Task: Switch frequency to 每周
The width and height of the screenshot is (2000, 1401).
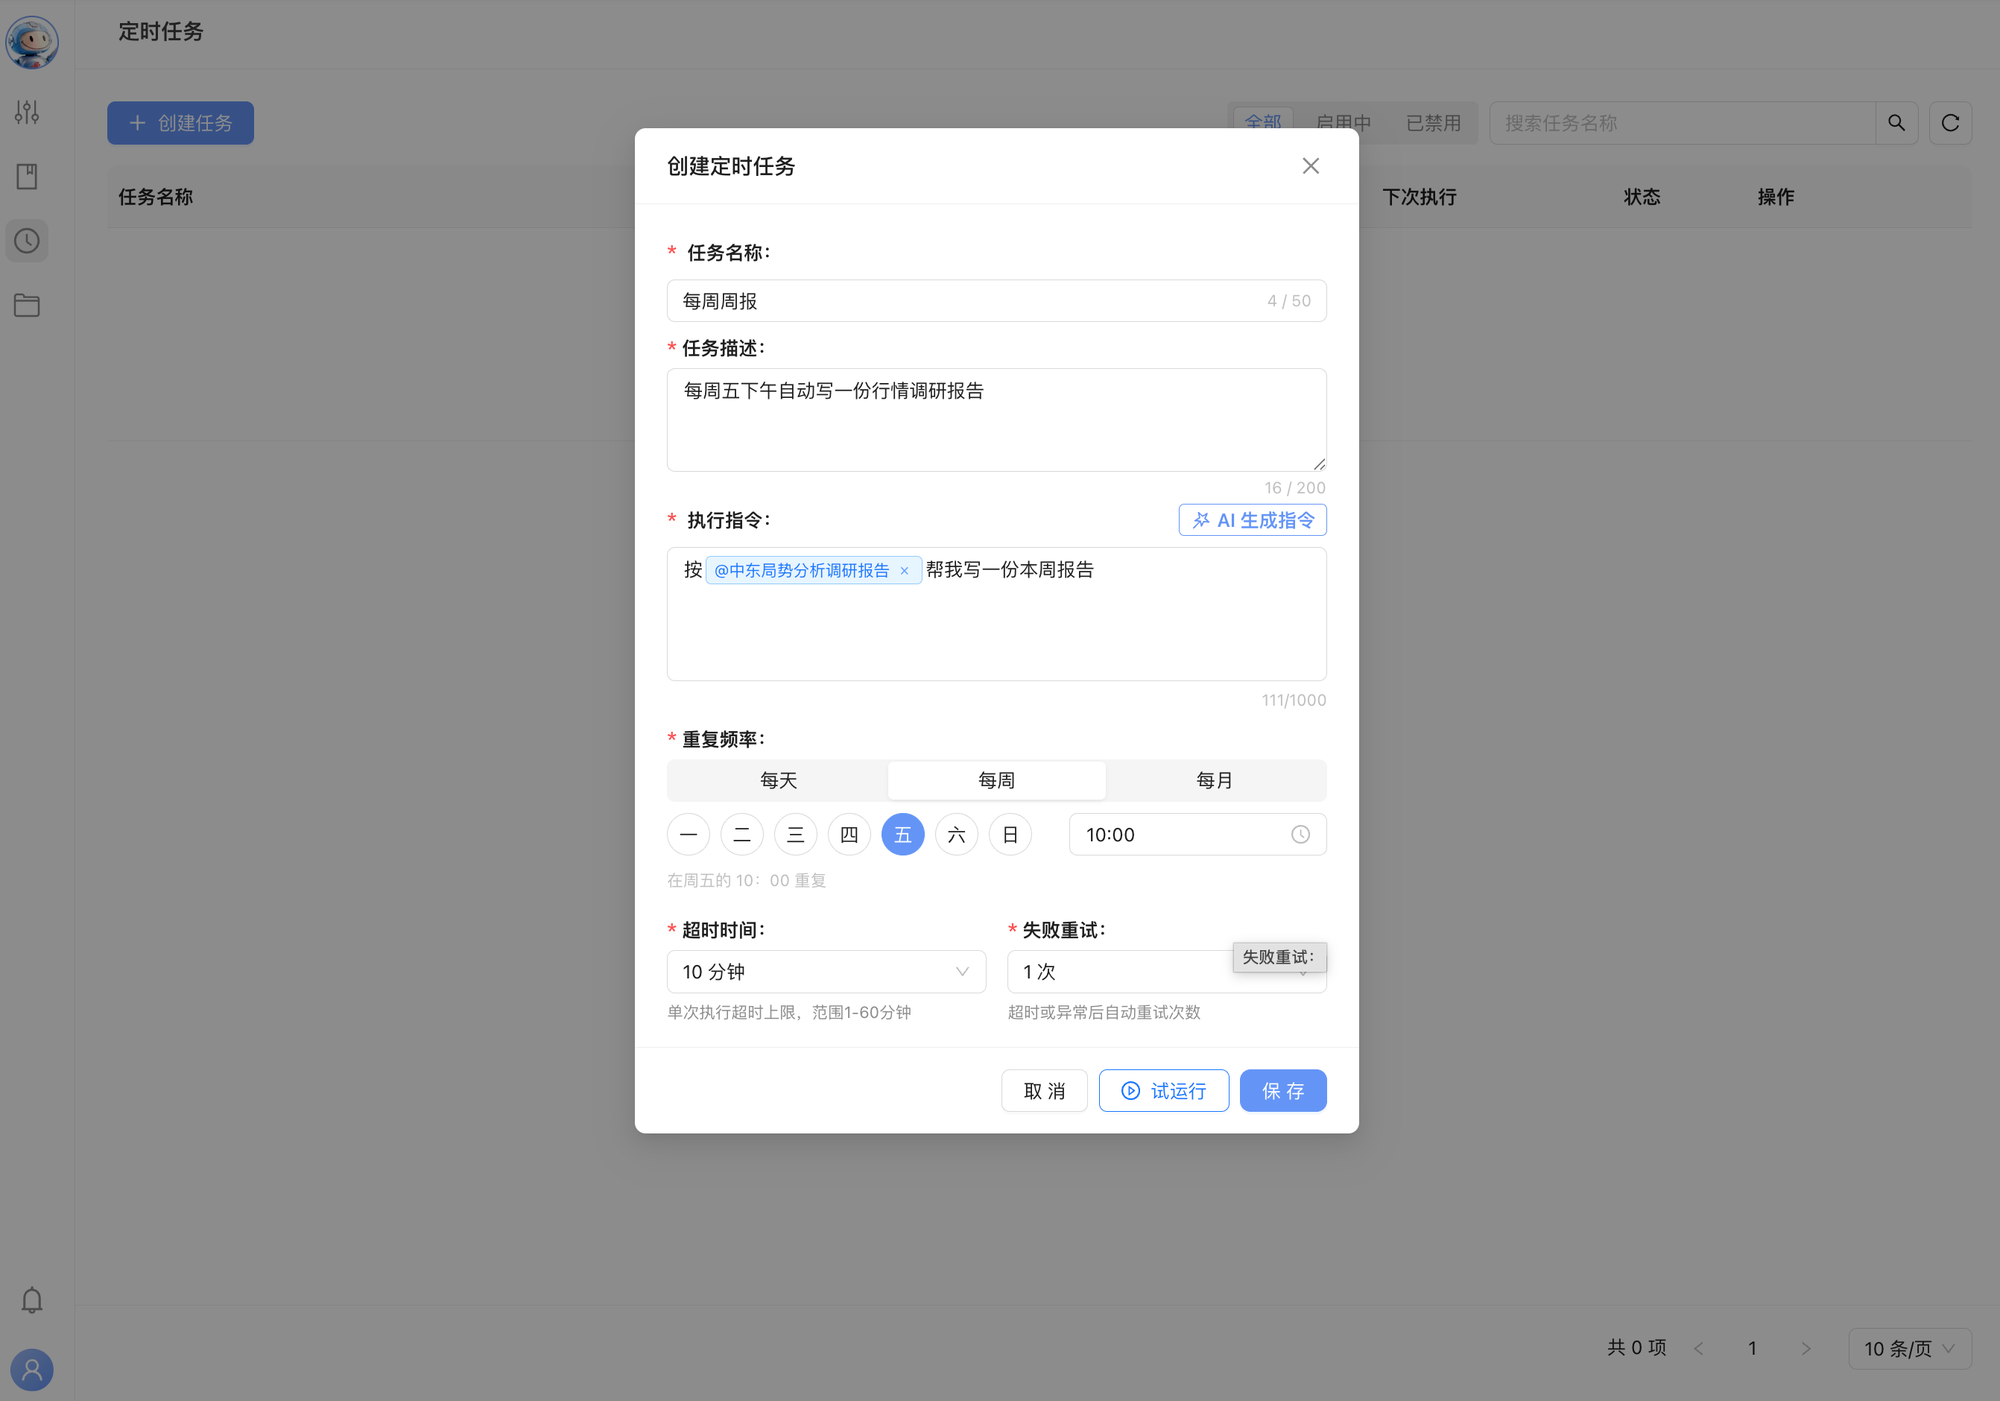Action: tap(996, 780)
